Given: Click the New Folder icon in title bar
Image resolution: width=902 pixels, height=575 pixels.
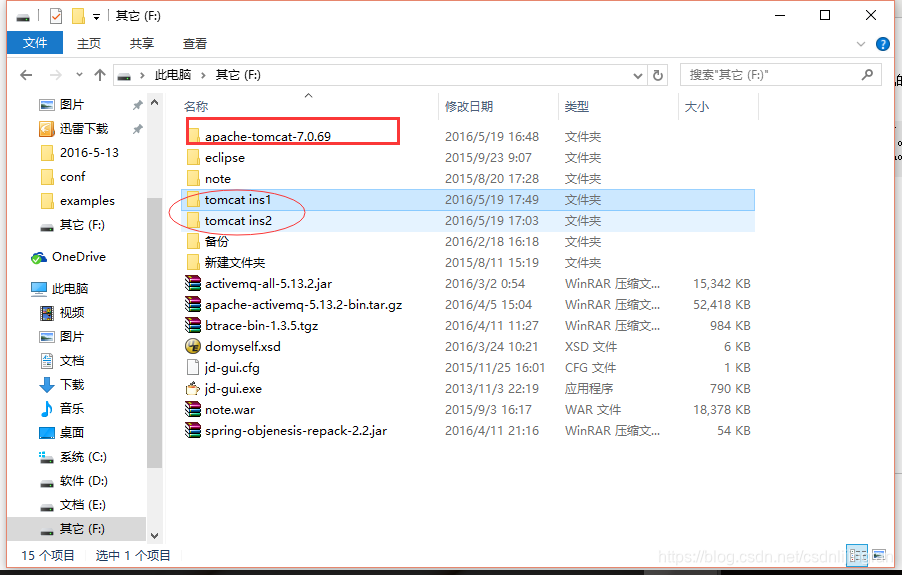Looking at the screenshot, I should coord(78,16).
